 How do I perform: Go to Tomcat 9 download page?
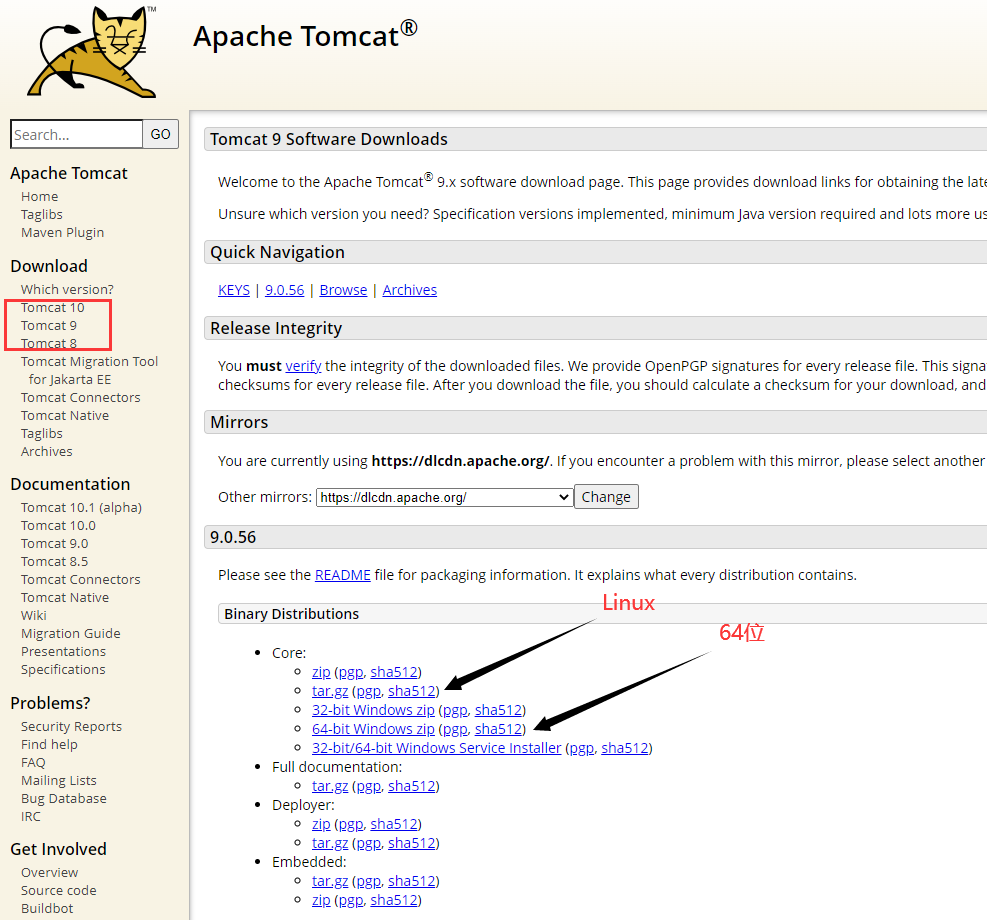(x=48, y=325)
